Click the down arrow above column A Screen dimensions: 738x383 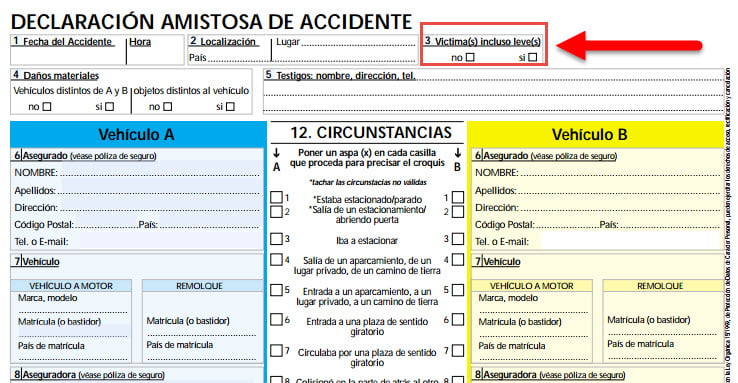(276, 153)
